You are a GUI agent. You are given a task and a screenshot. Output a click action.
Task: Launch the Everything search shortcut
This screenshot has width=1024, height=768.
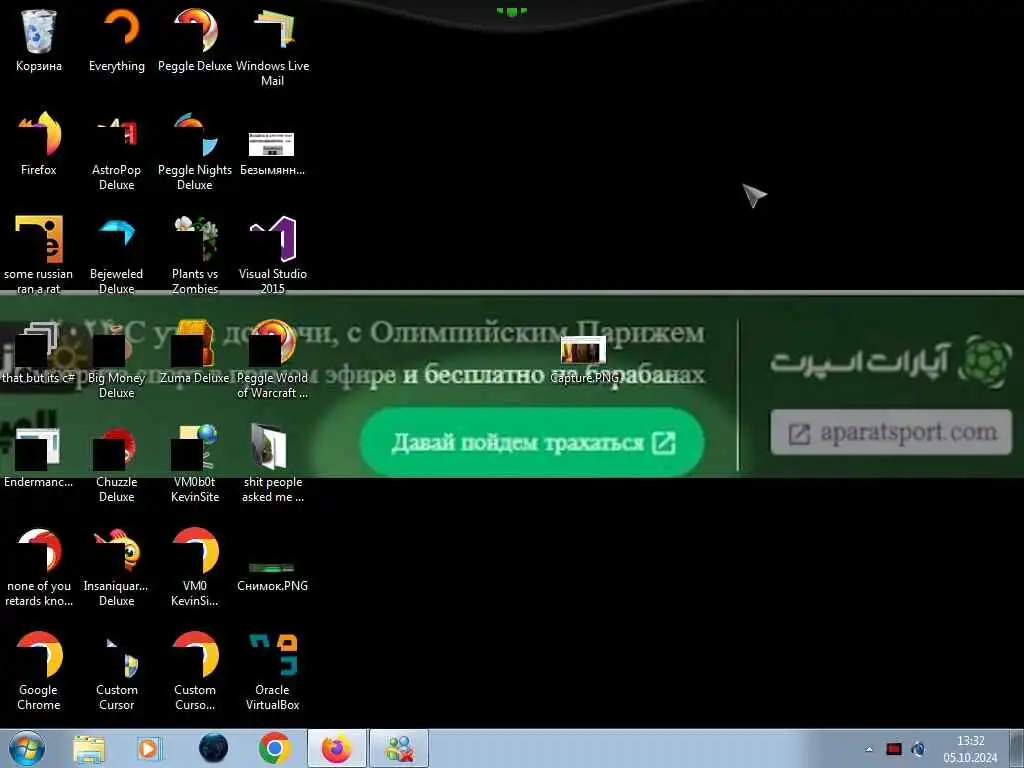pyautogui.click(x=117, y=39)
